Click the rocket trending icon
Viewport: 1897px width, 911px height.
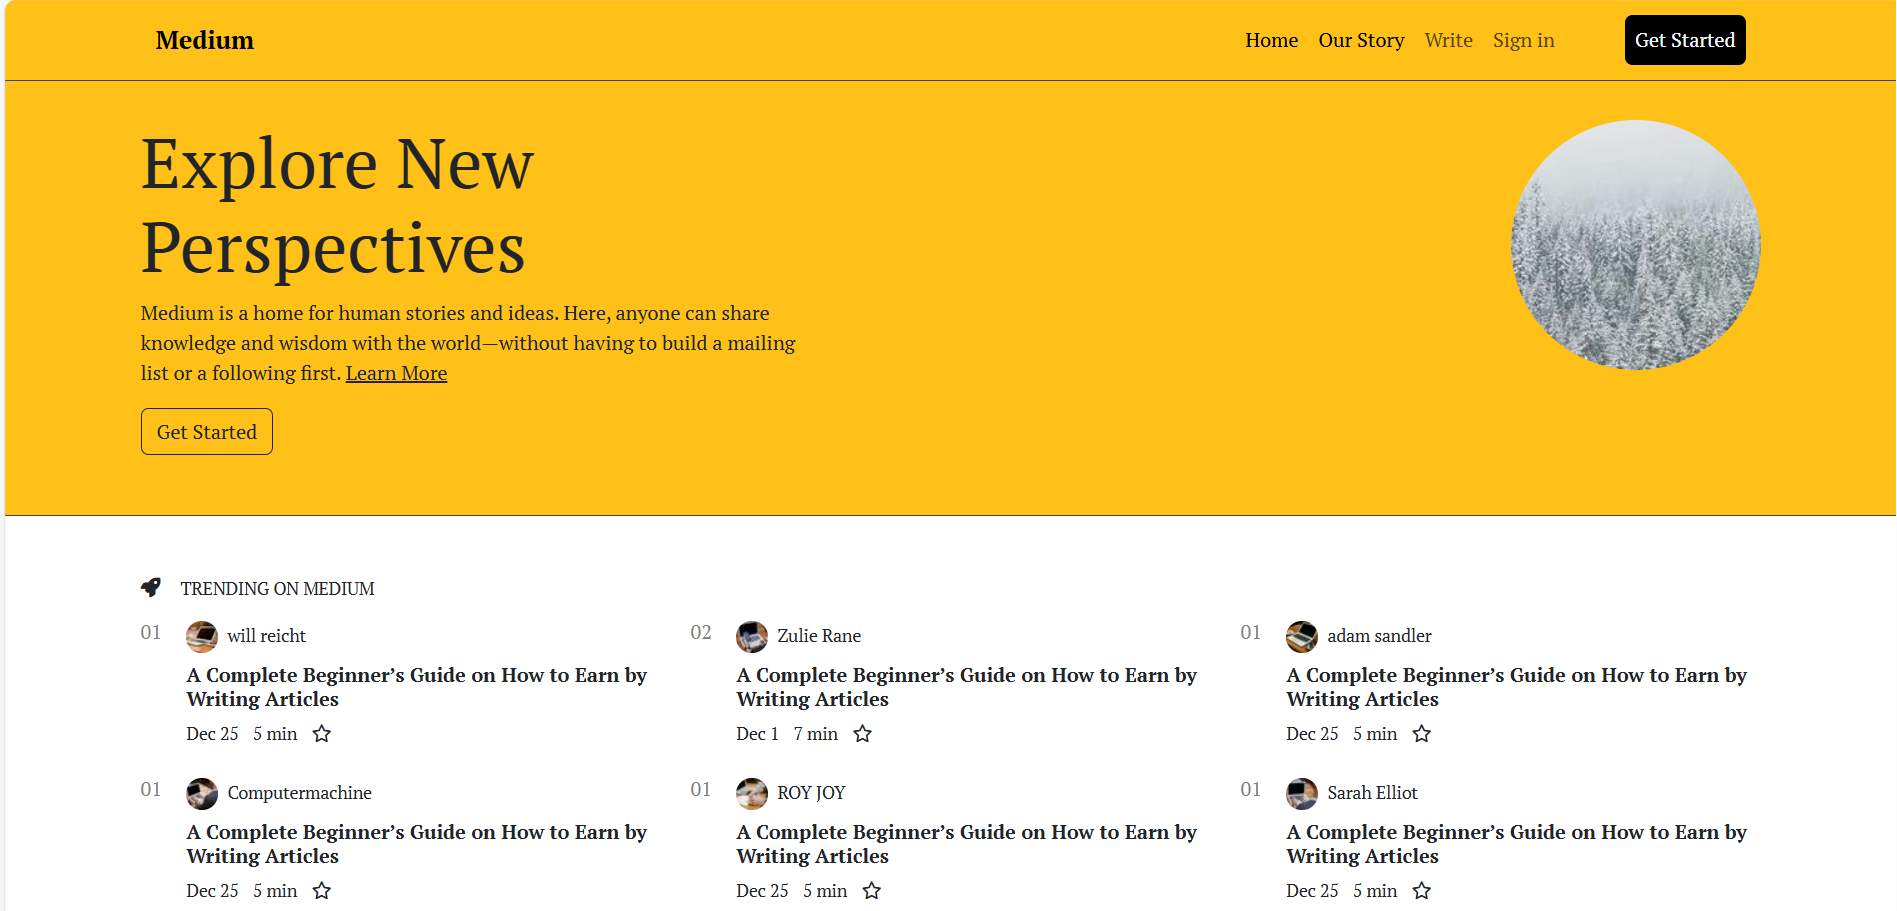[151, 587]
